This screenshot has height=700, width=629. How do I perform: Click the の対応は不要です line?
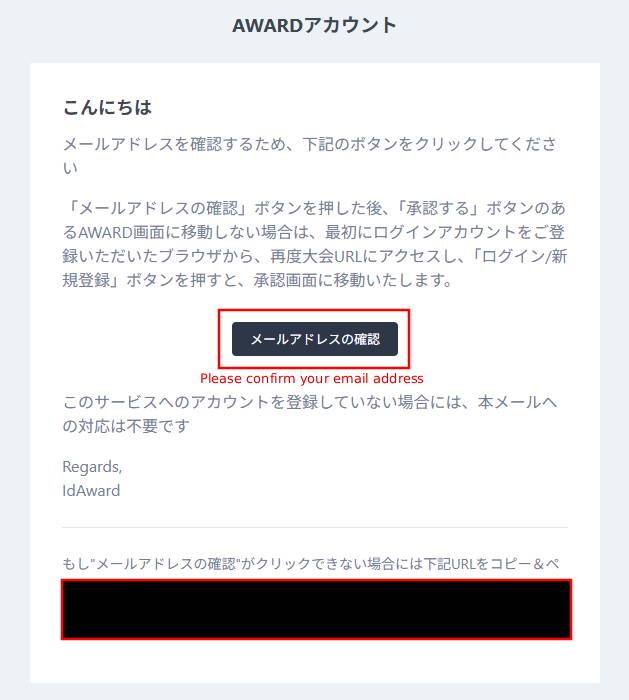pos(126,426)
